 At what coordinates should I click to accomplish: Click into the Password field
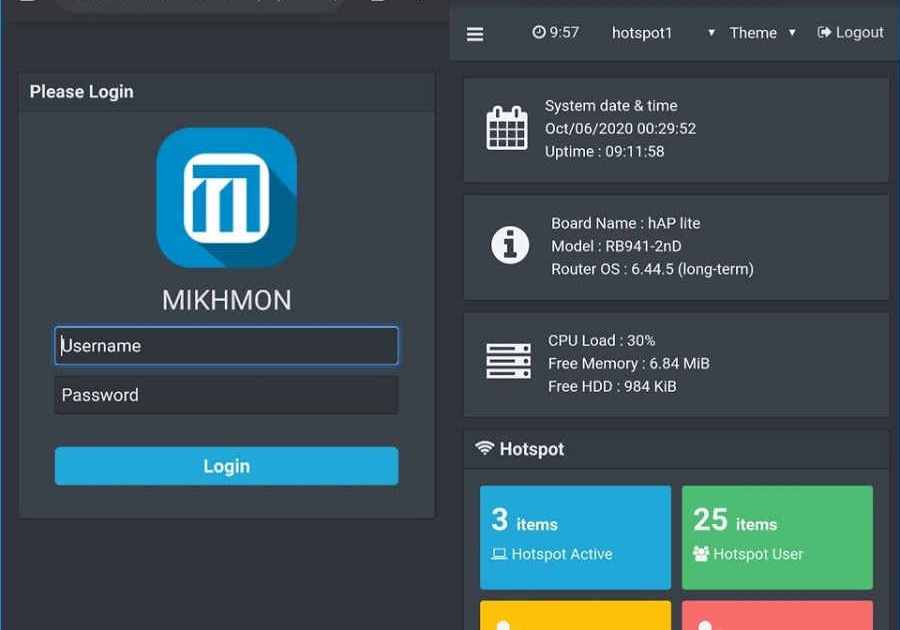[226, 395]
